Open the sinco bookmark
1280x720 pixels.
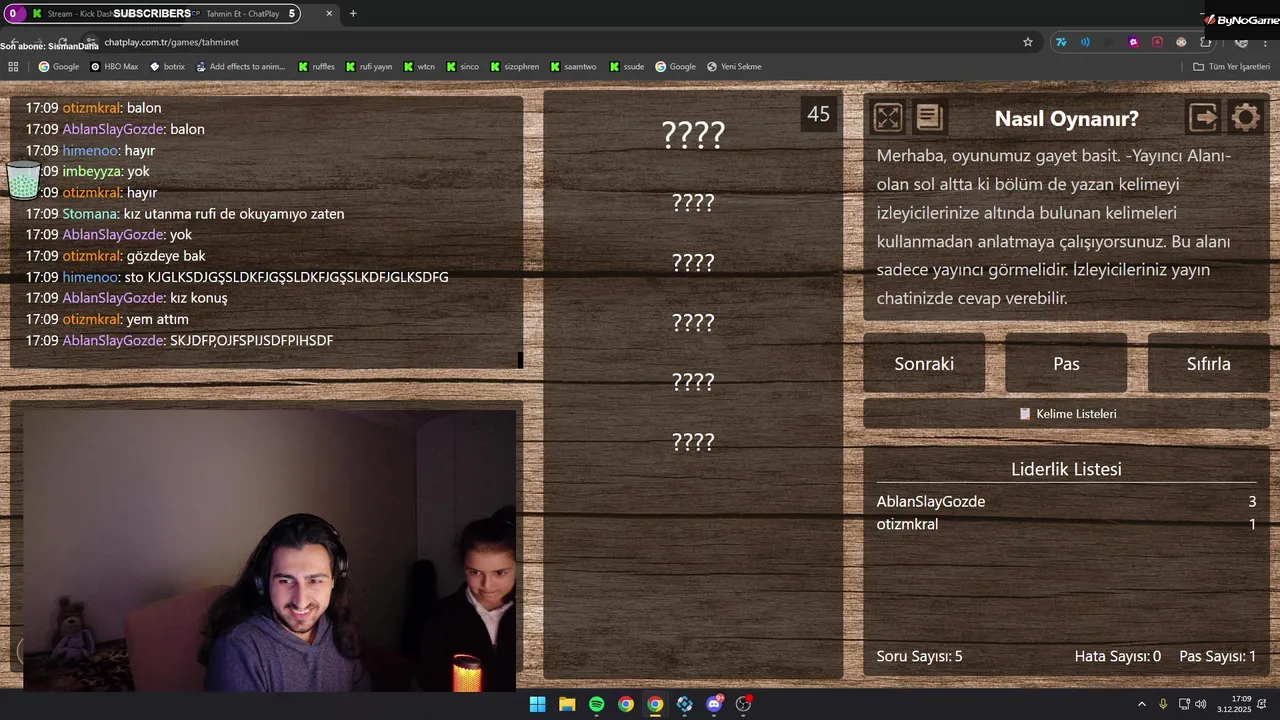[463, 67]
